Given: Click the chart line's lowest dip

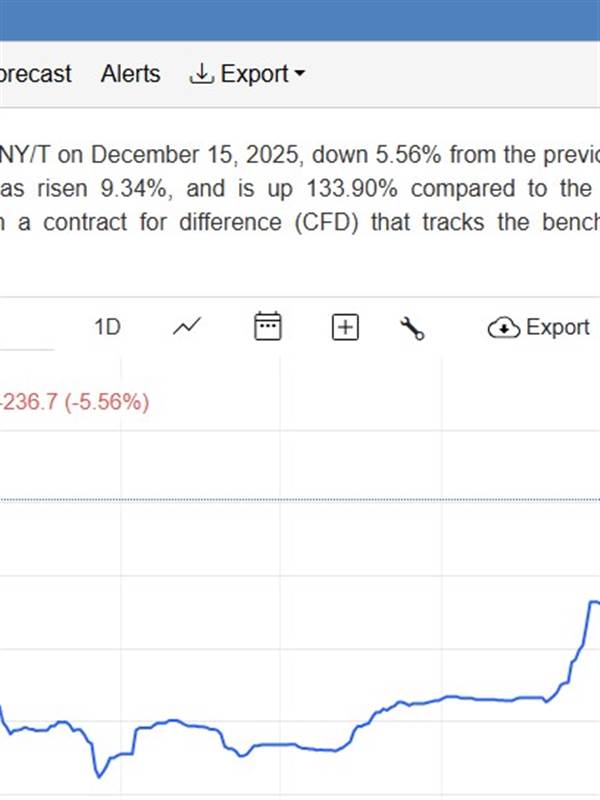Looking at the screenshot, I should [99, 774].
